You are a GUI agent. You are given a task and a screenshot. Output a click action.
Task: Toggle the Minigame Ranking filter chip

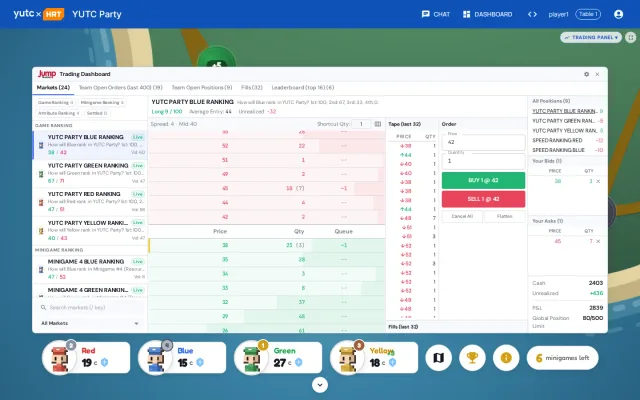point(102,102)
